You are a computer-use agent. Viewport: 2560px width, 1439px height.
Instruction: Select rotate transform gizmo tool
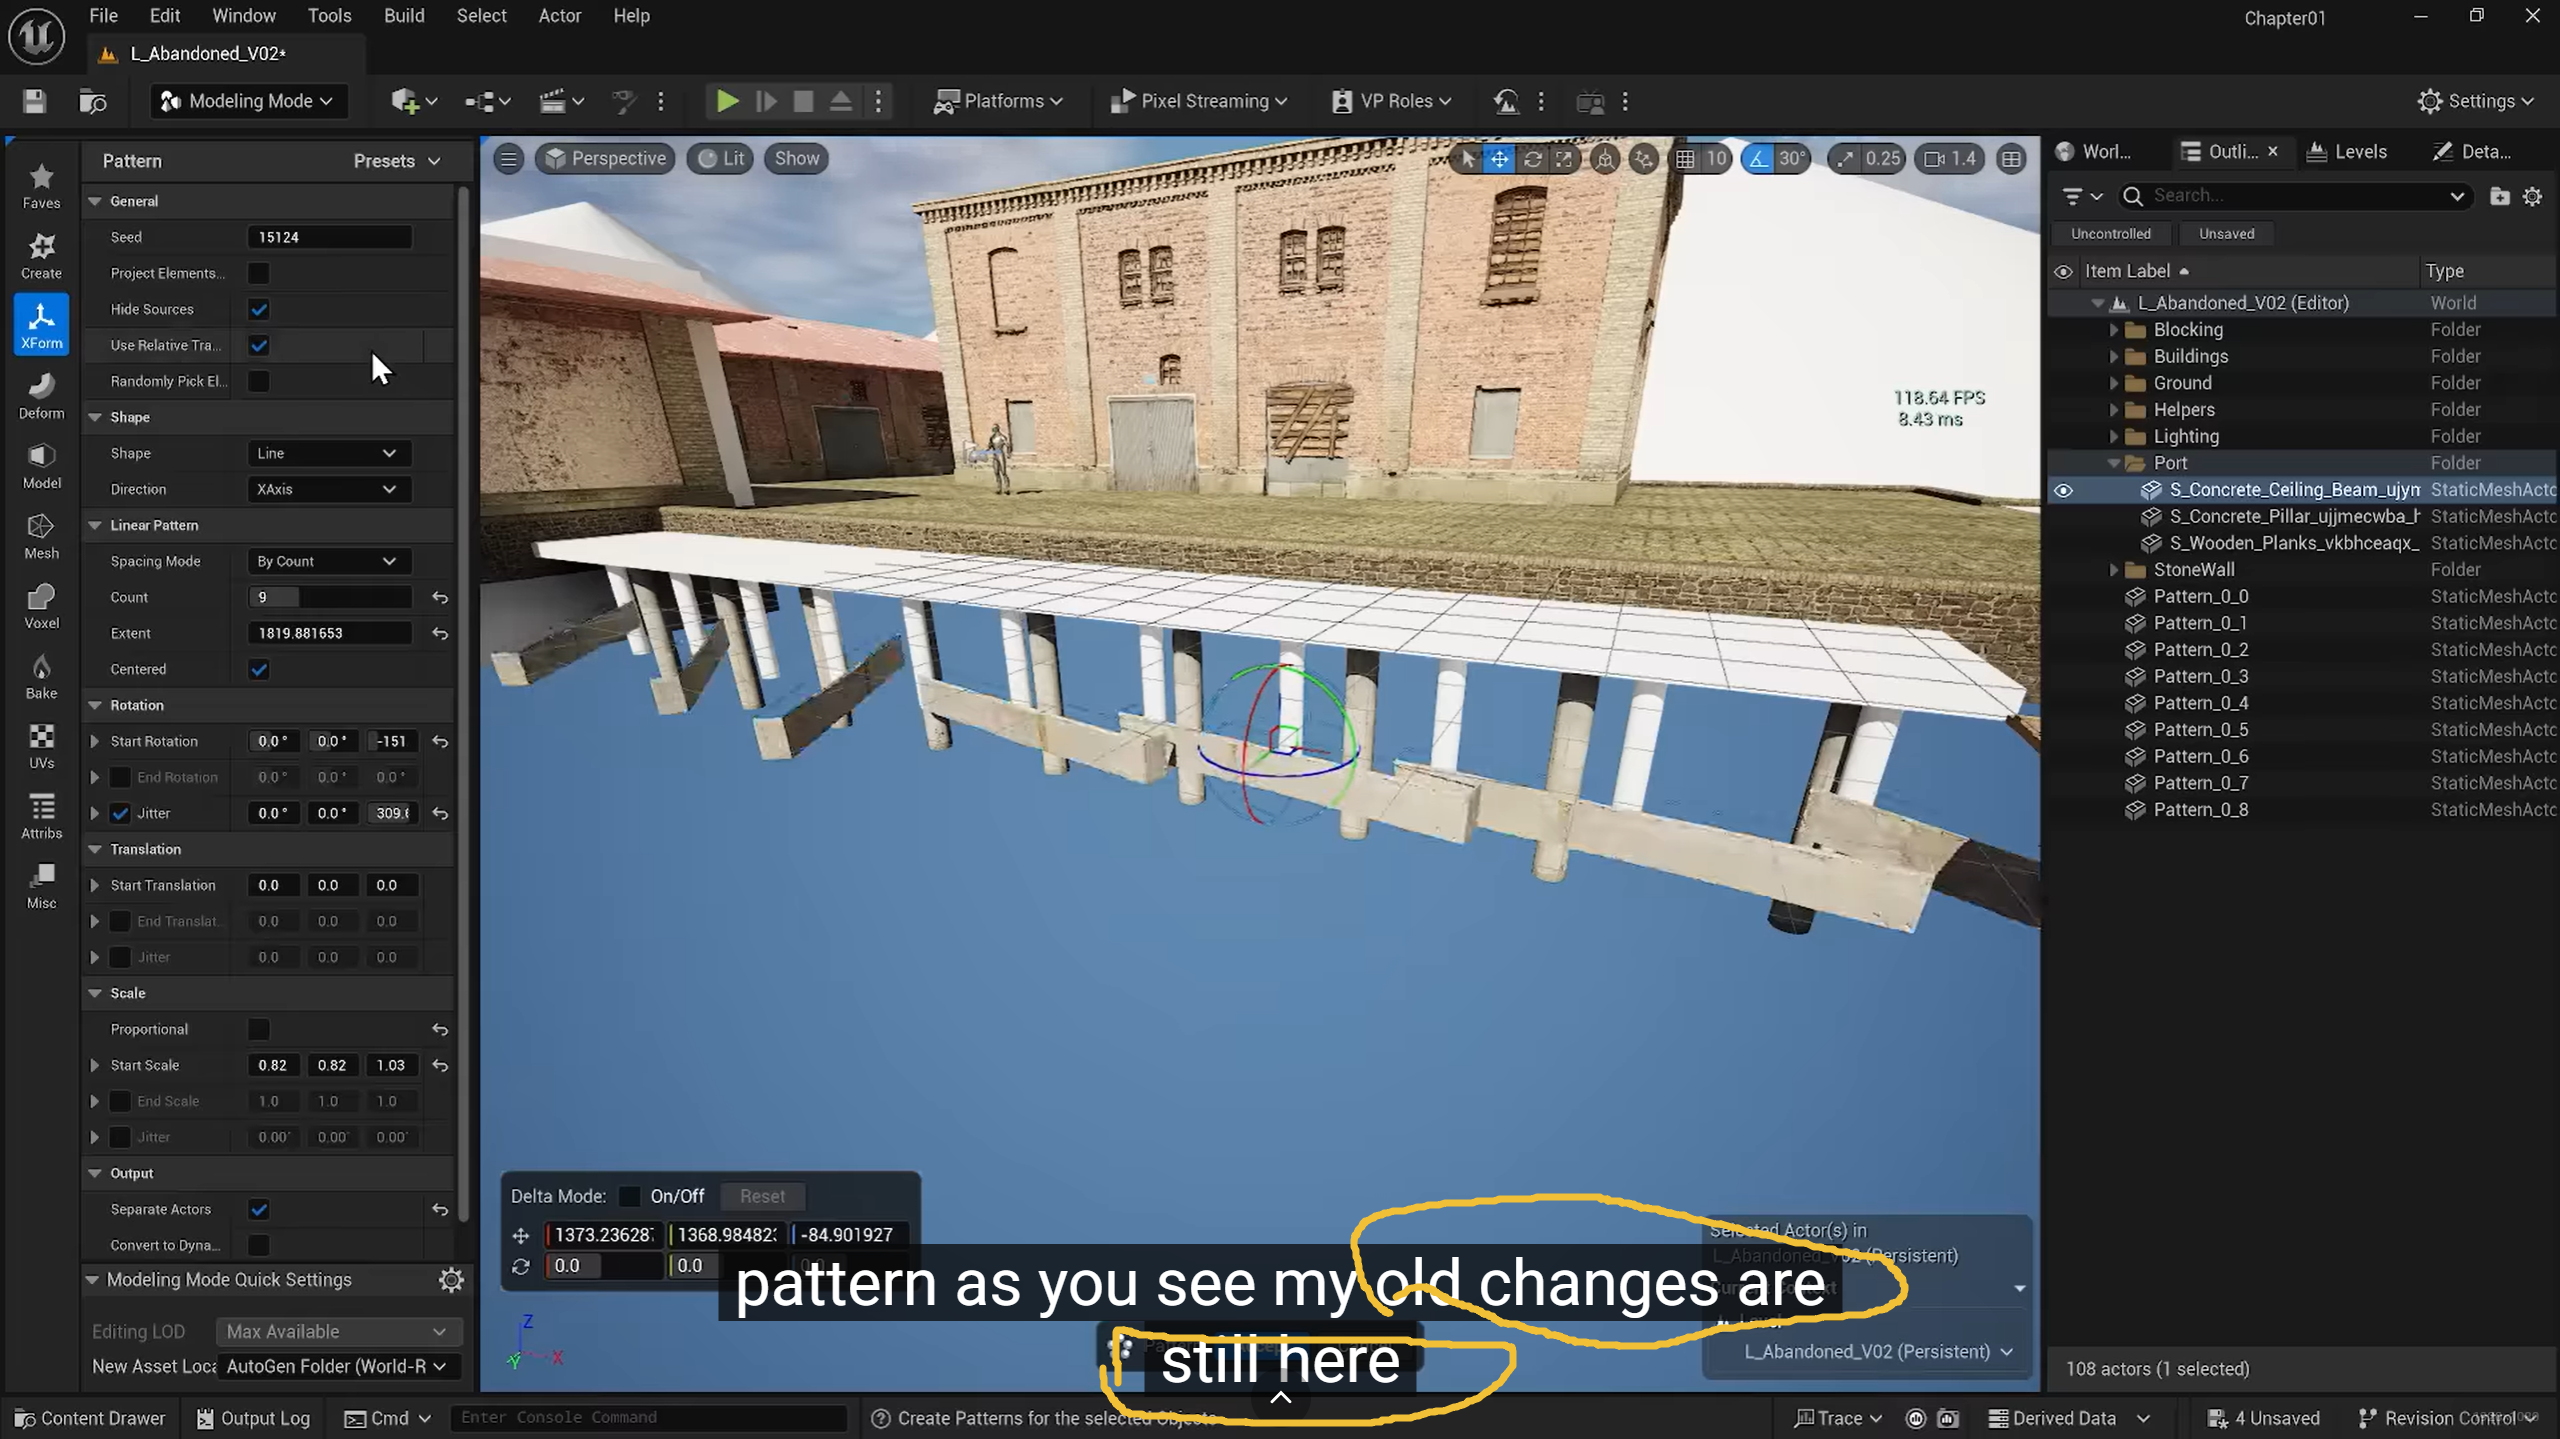(1532, 158)
